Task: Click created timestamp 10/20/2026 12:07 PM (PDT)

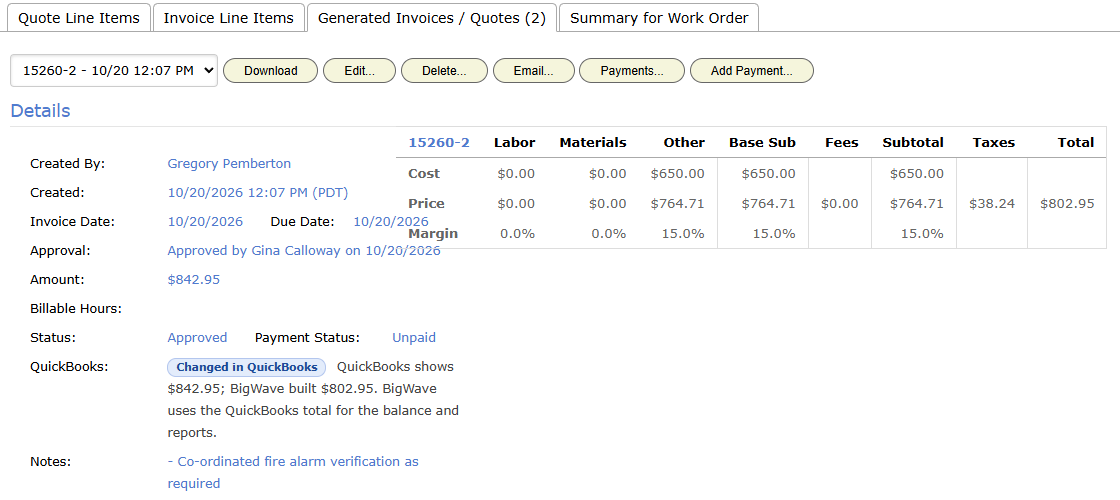Action: (x=258, y=193)
